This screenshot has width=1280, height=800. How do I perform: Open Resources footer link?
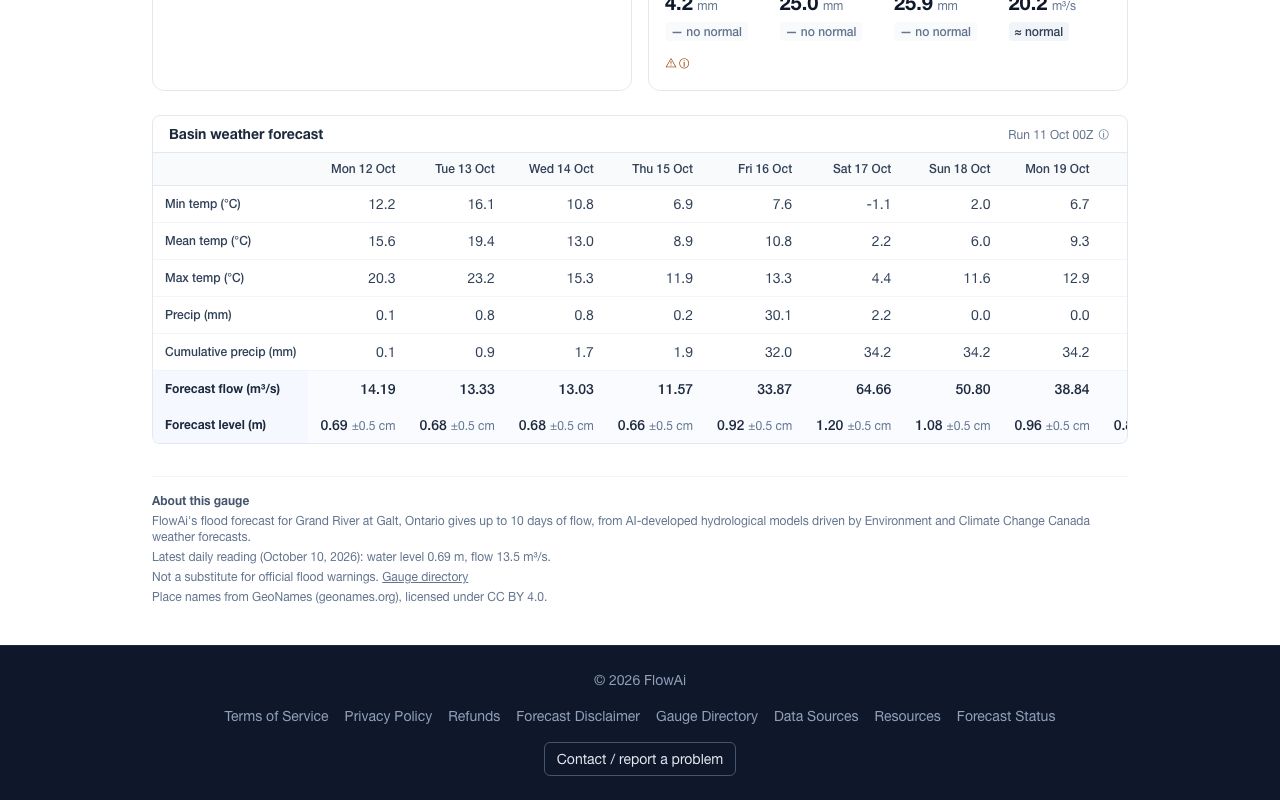pyautogui.click(x=907, y=716)
